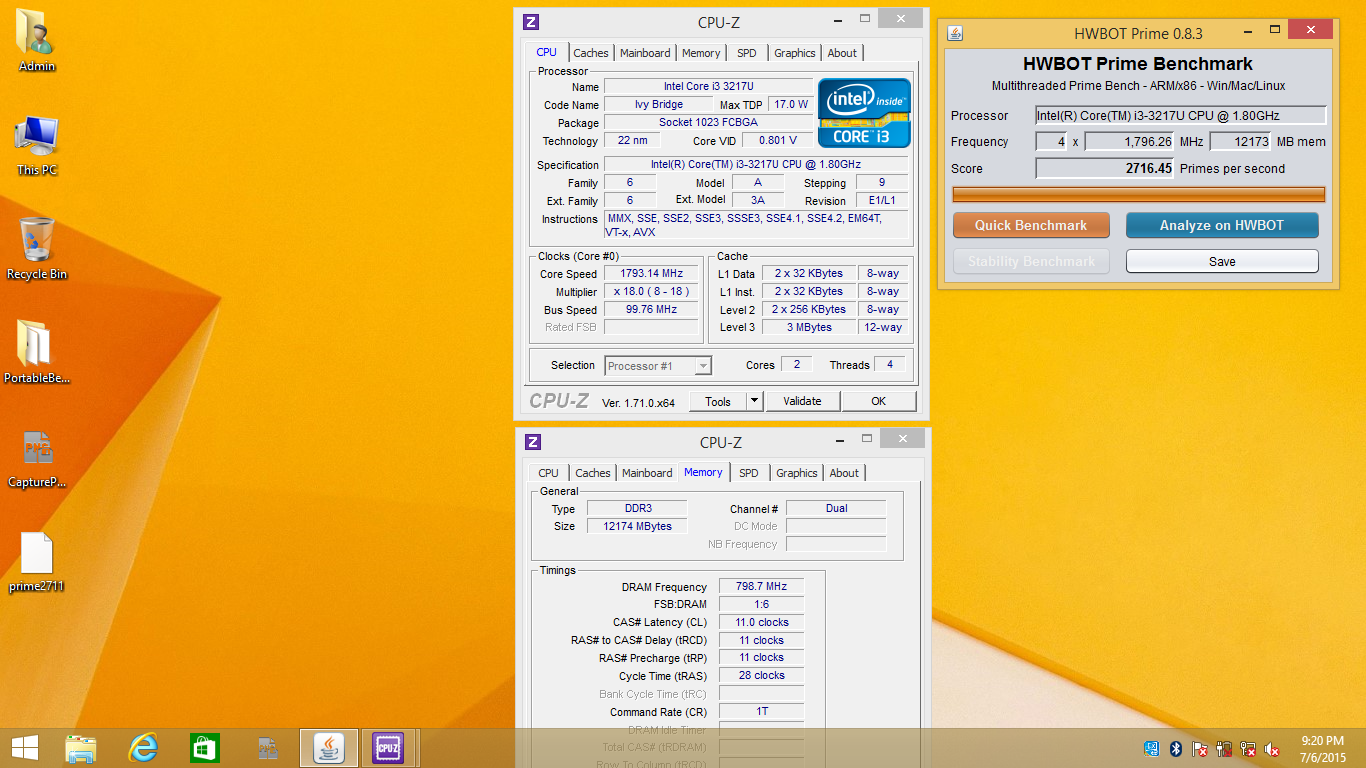Screen dimensions: 1366x768
Task: Click the Core VID value 0.801 V
Action: click(x=778, y=140)
